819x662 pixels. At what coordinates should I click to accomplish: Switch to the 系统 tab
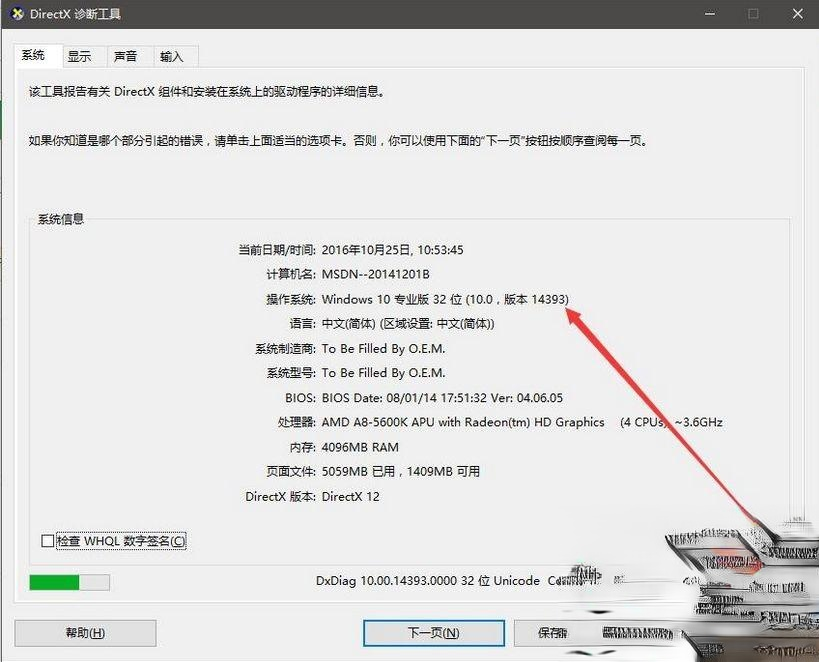(33, 55)
